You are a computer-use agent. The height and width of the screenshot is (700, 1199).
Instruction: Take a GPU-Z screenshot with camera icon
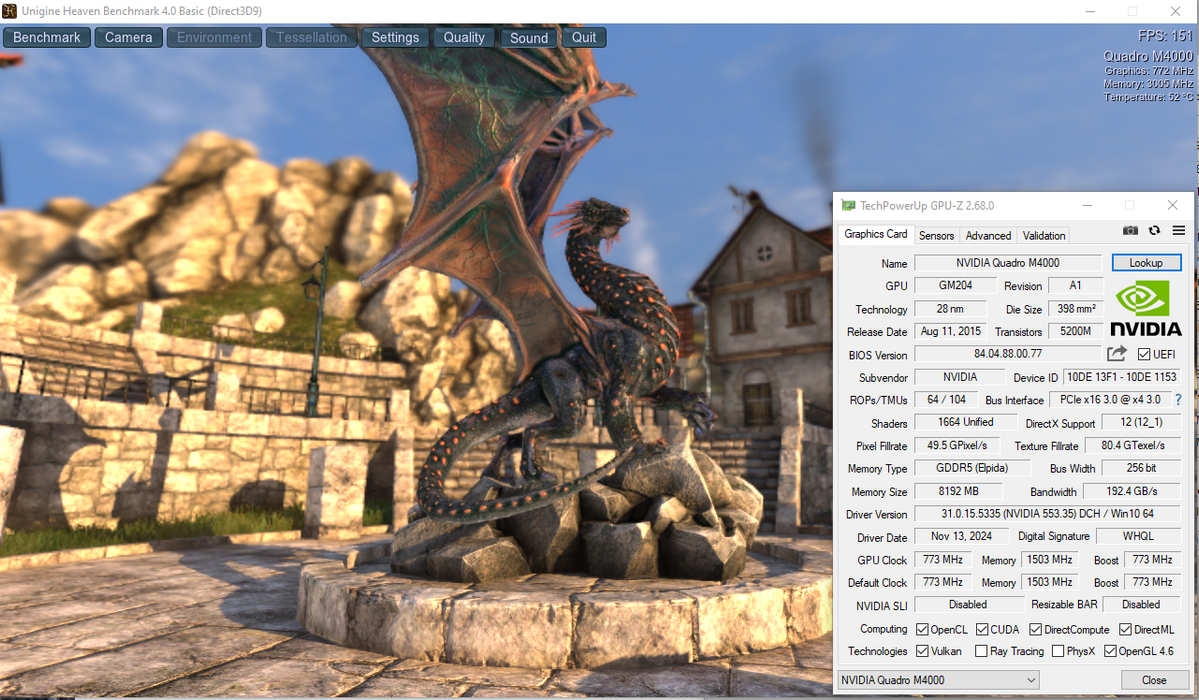[1130, 231]
